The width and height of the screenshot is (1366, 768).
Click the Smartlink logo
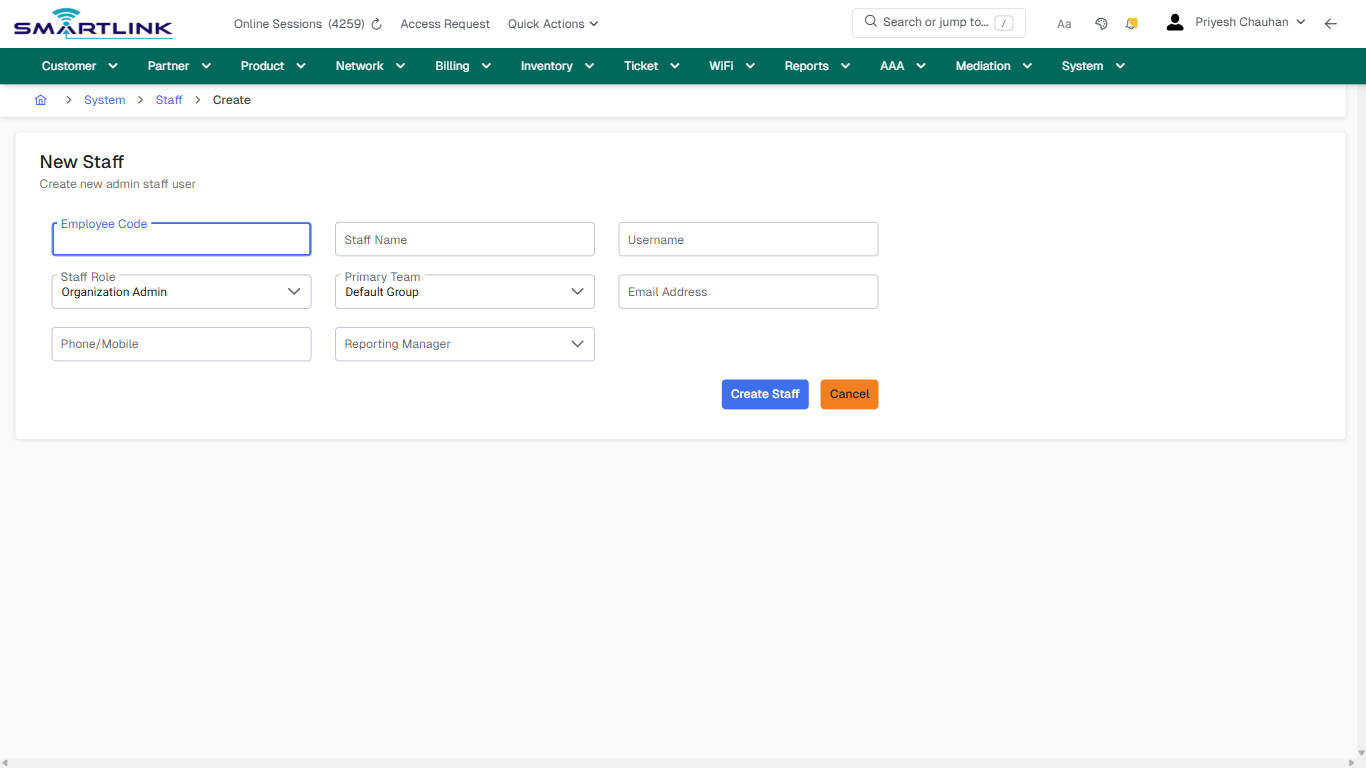(92, 23)
